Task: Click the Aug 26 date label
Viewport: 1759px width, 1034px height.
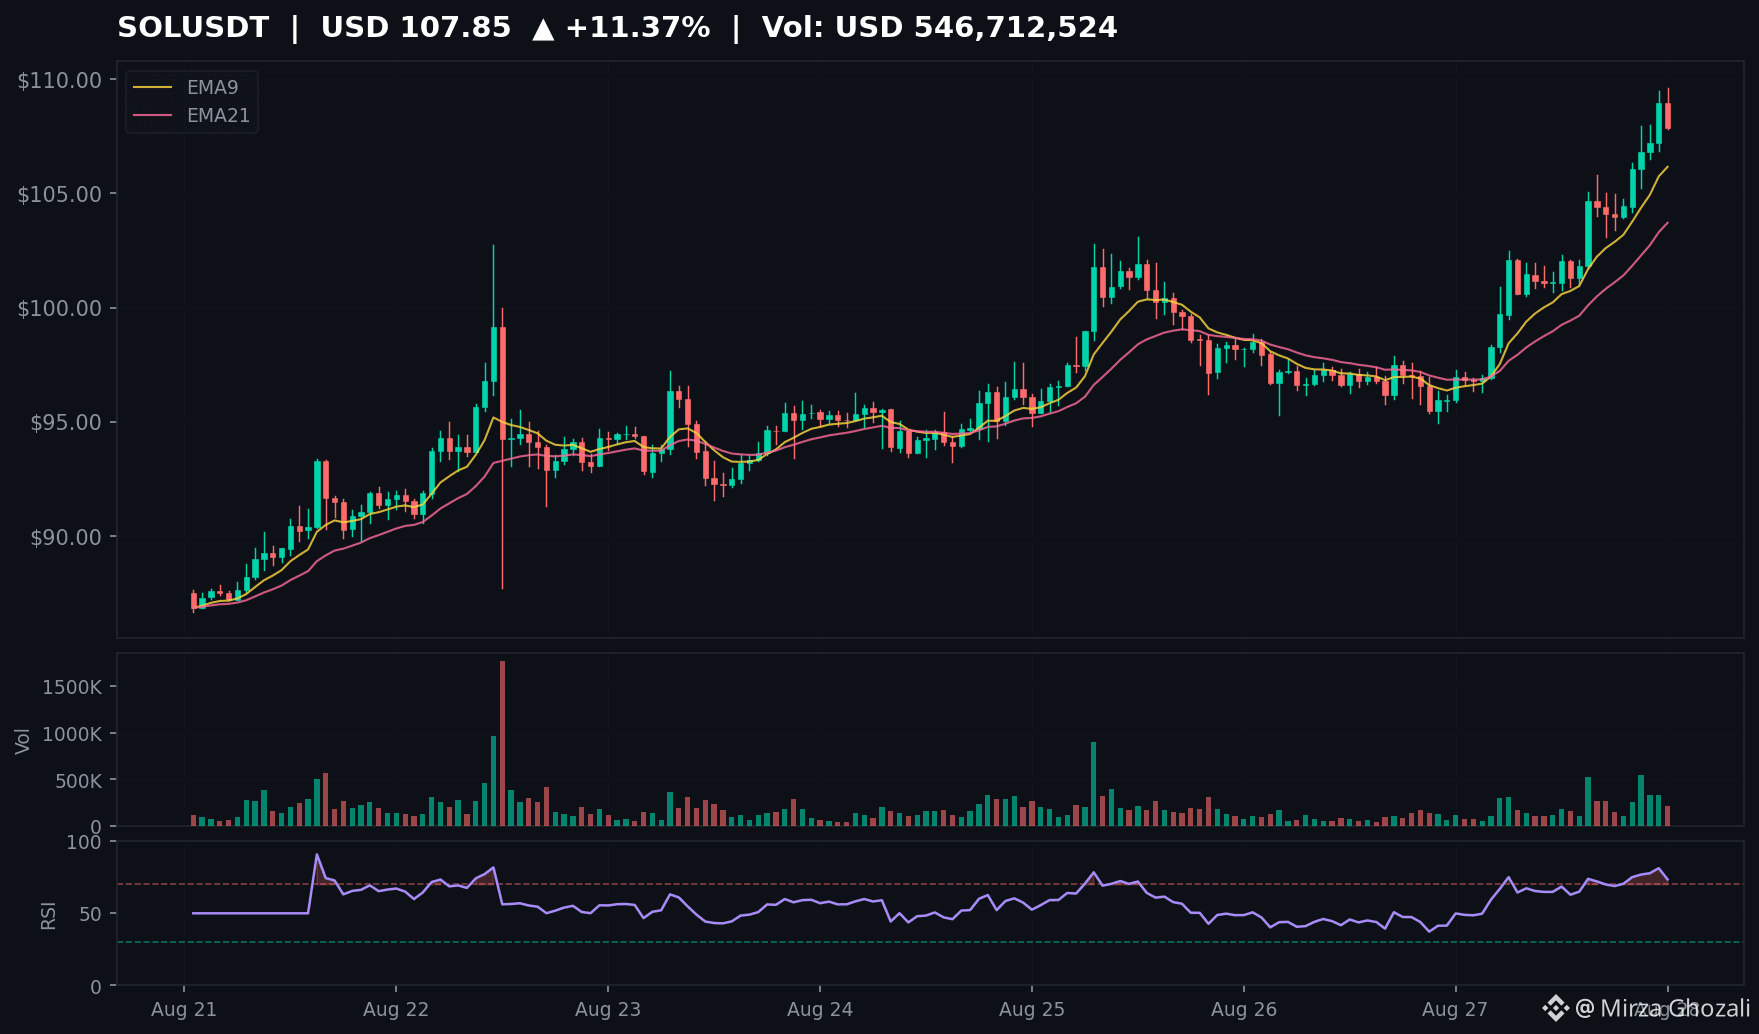Action: click(x=1244, y=1010)
